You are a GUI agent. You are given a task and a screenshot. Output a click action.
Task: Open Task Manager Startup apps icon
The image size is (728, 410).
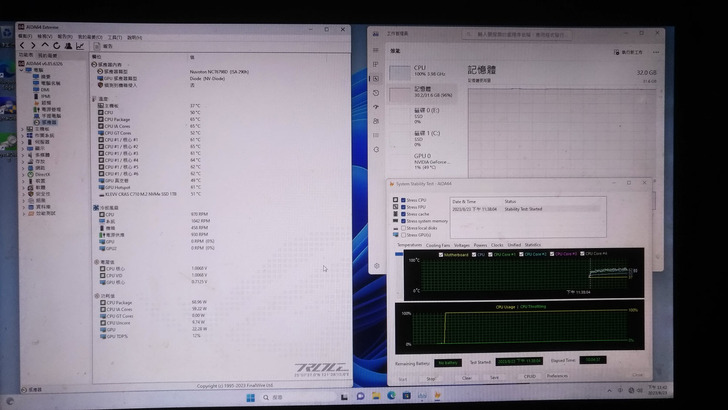point(376,107)
